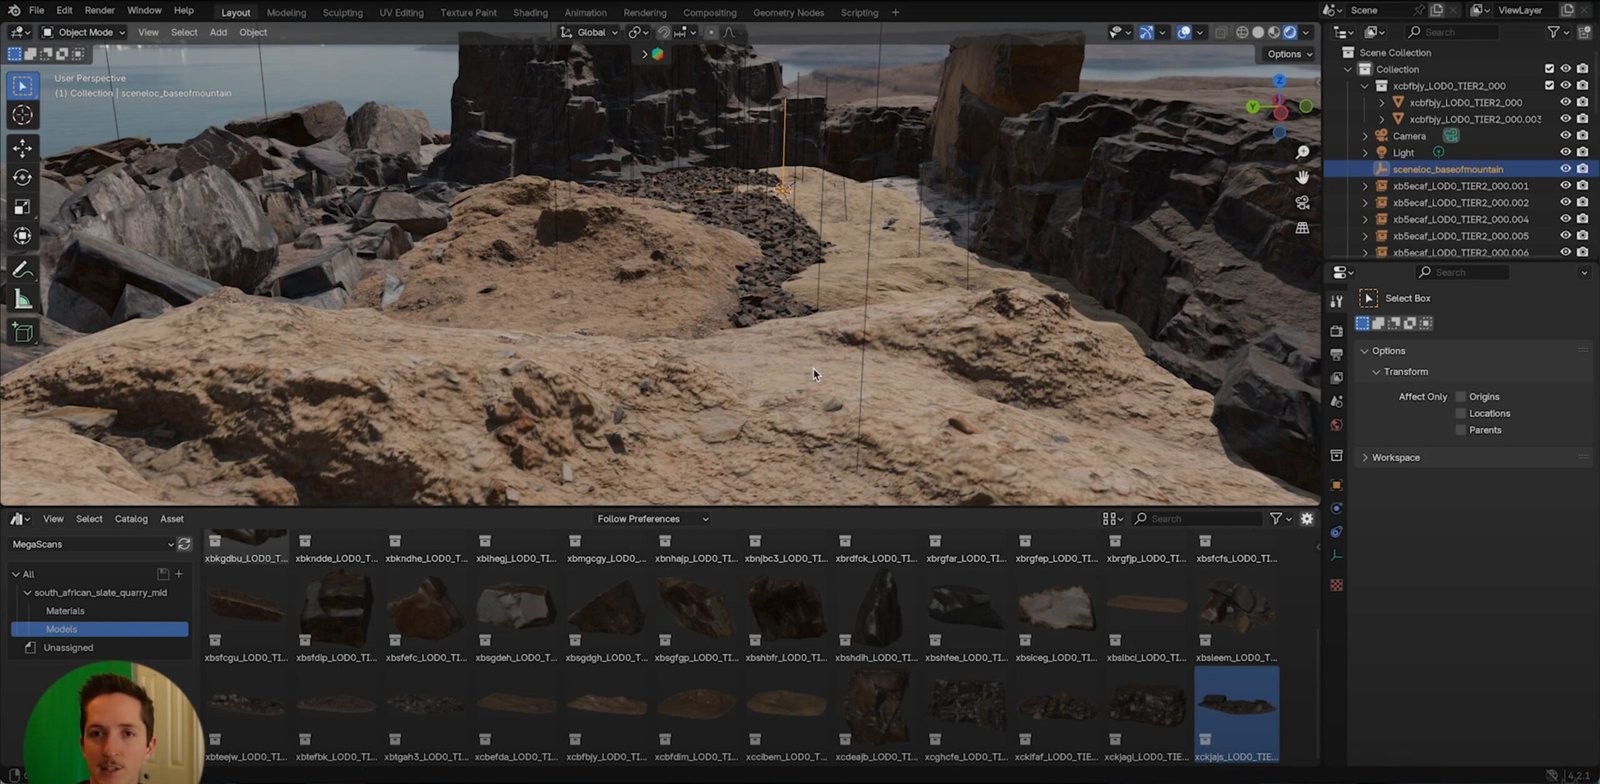Enable Affect Only Parents checkbox
Screen dimensions: 1600x784
(x=1461, y=430)
